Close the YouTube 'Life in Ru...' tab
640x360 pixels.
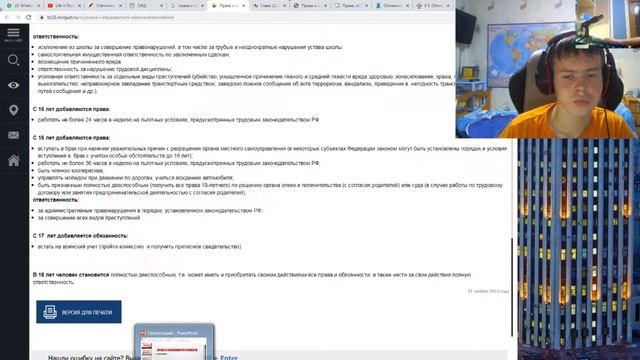tap(79, 6)
